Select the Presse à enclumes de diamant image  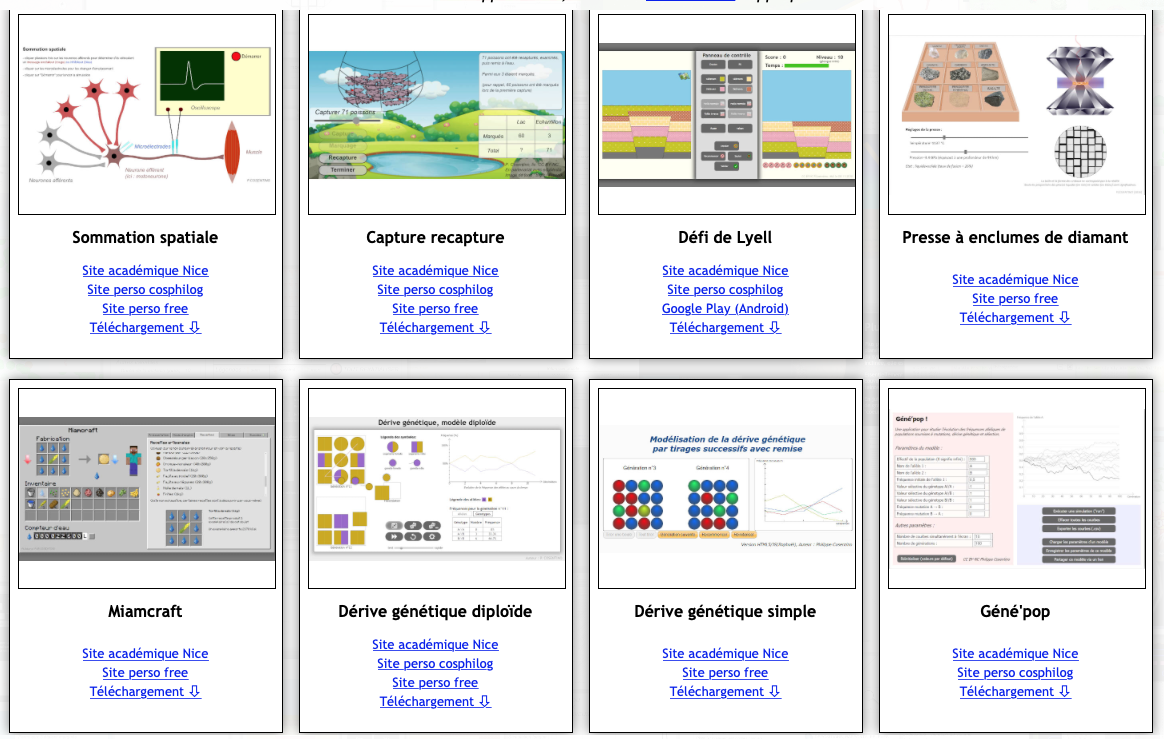(1016, 115)
